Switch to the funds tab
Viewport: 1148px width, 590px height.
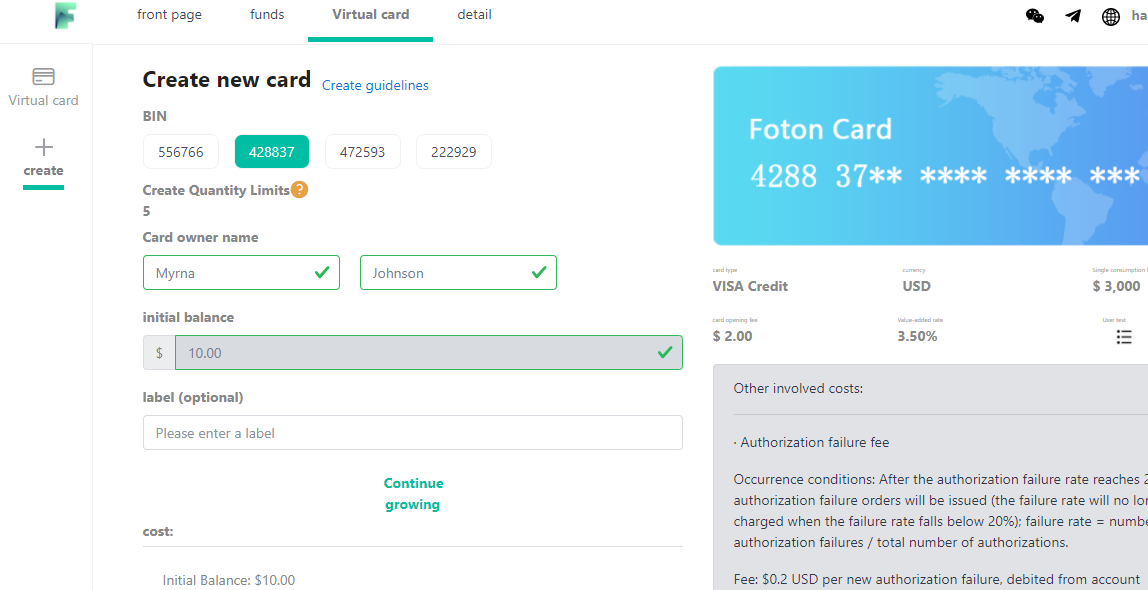pos(267,15)
